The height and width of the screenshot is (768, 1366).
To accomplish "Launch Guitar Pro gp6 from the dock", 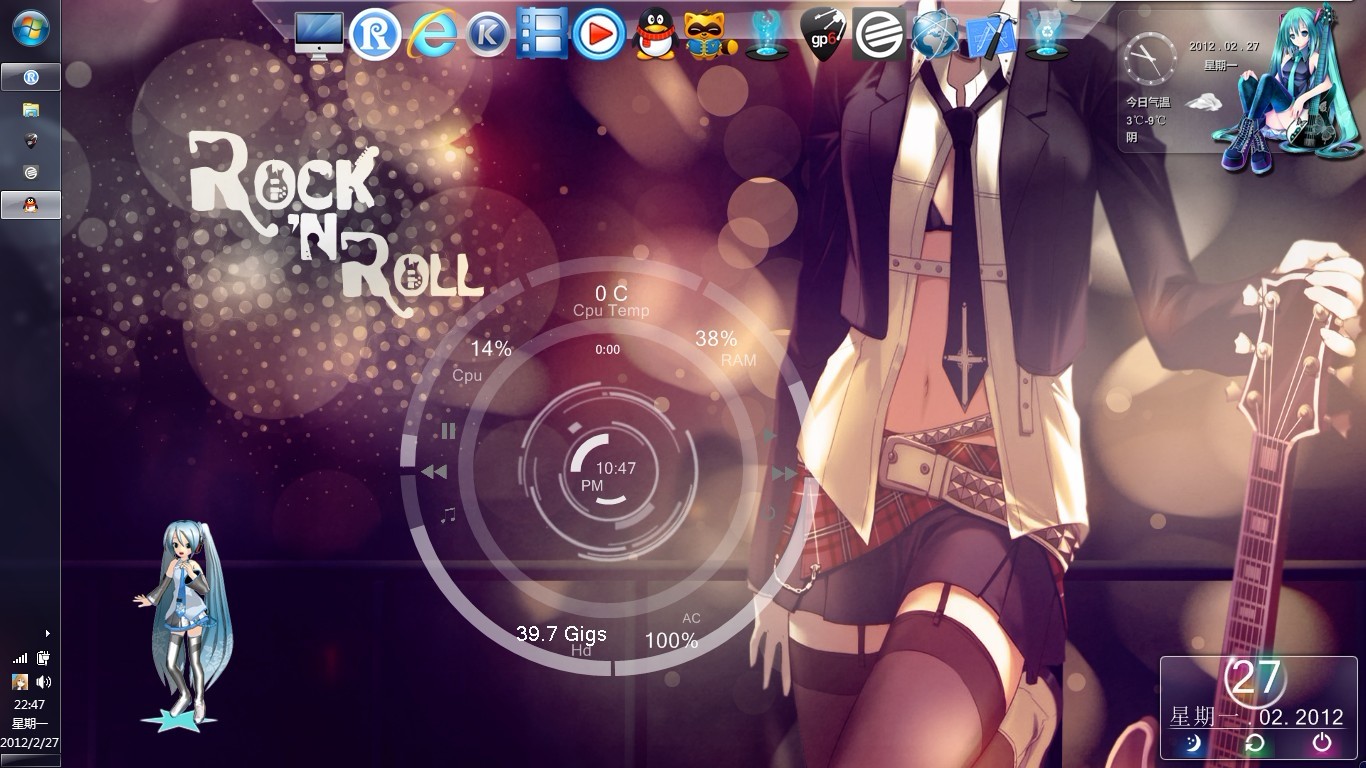I will [x=824, y=35].
